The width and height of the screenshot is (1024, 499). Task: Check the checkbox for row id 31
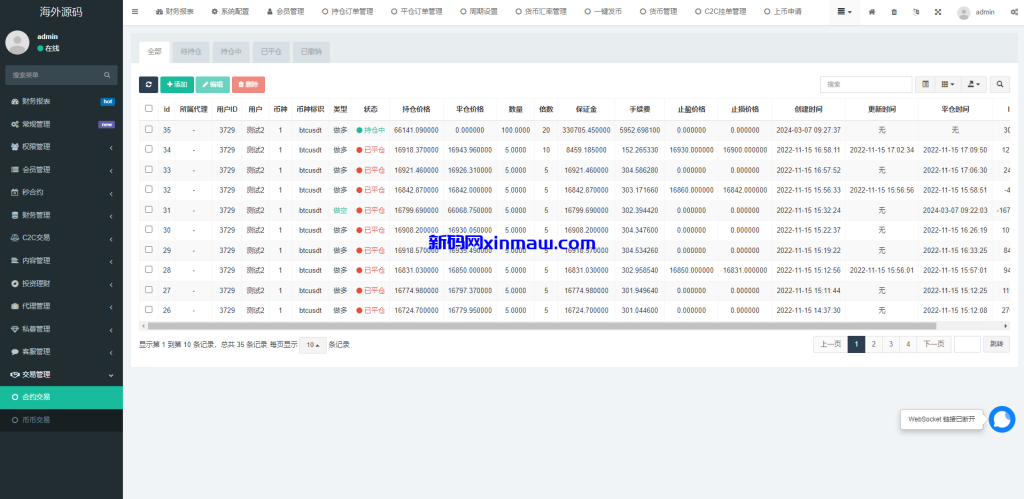(x=149, y=210)
